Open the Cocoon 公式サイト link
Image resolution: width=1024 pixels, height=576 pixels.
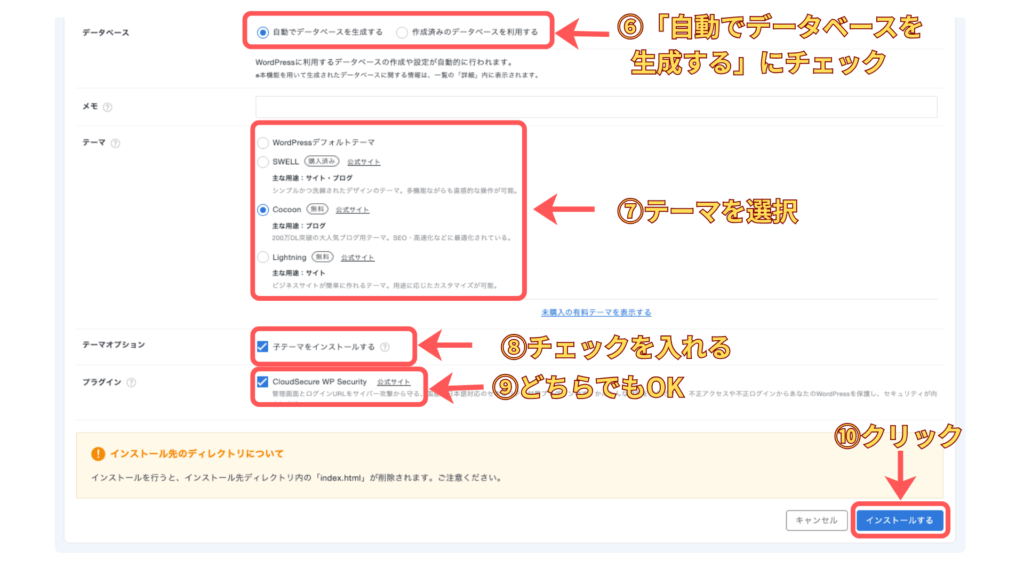click(352, 210)
